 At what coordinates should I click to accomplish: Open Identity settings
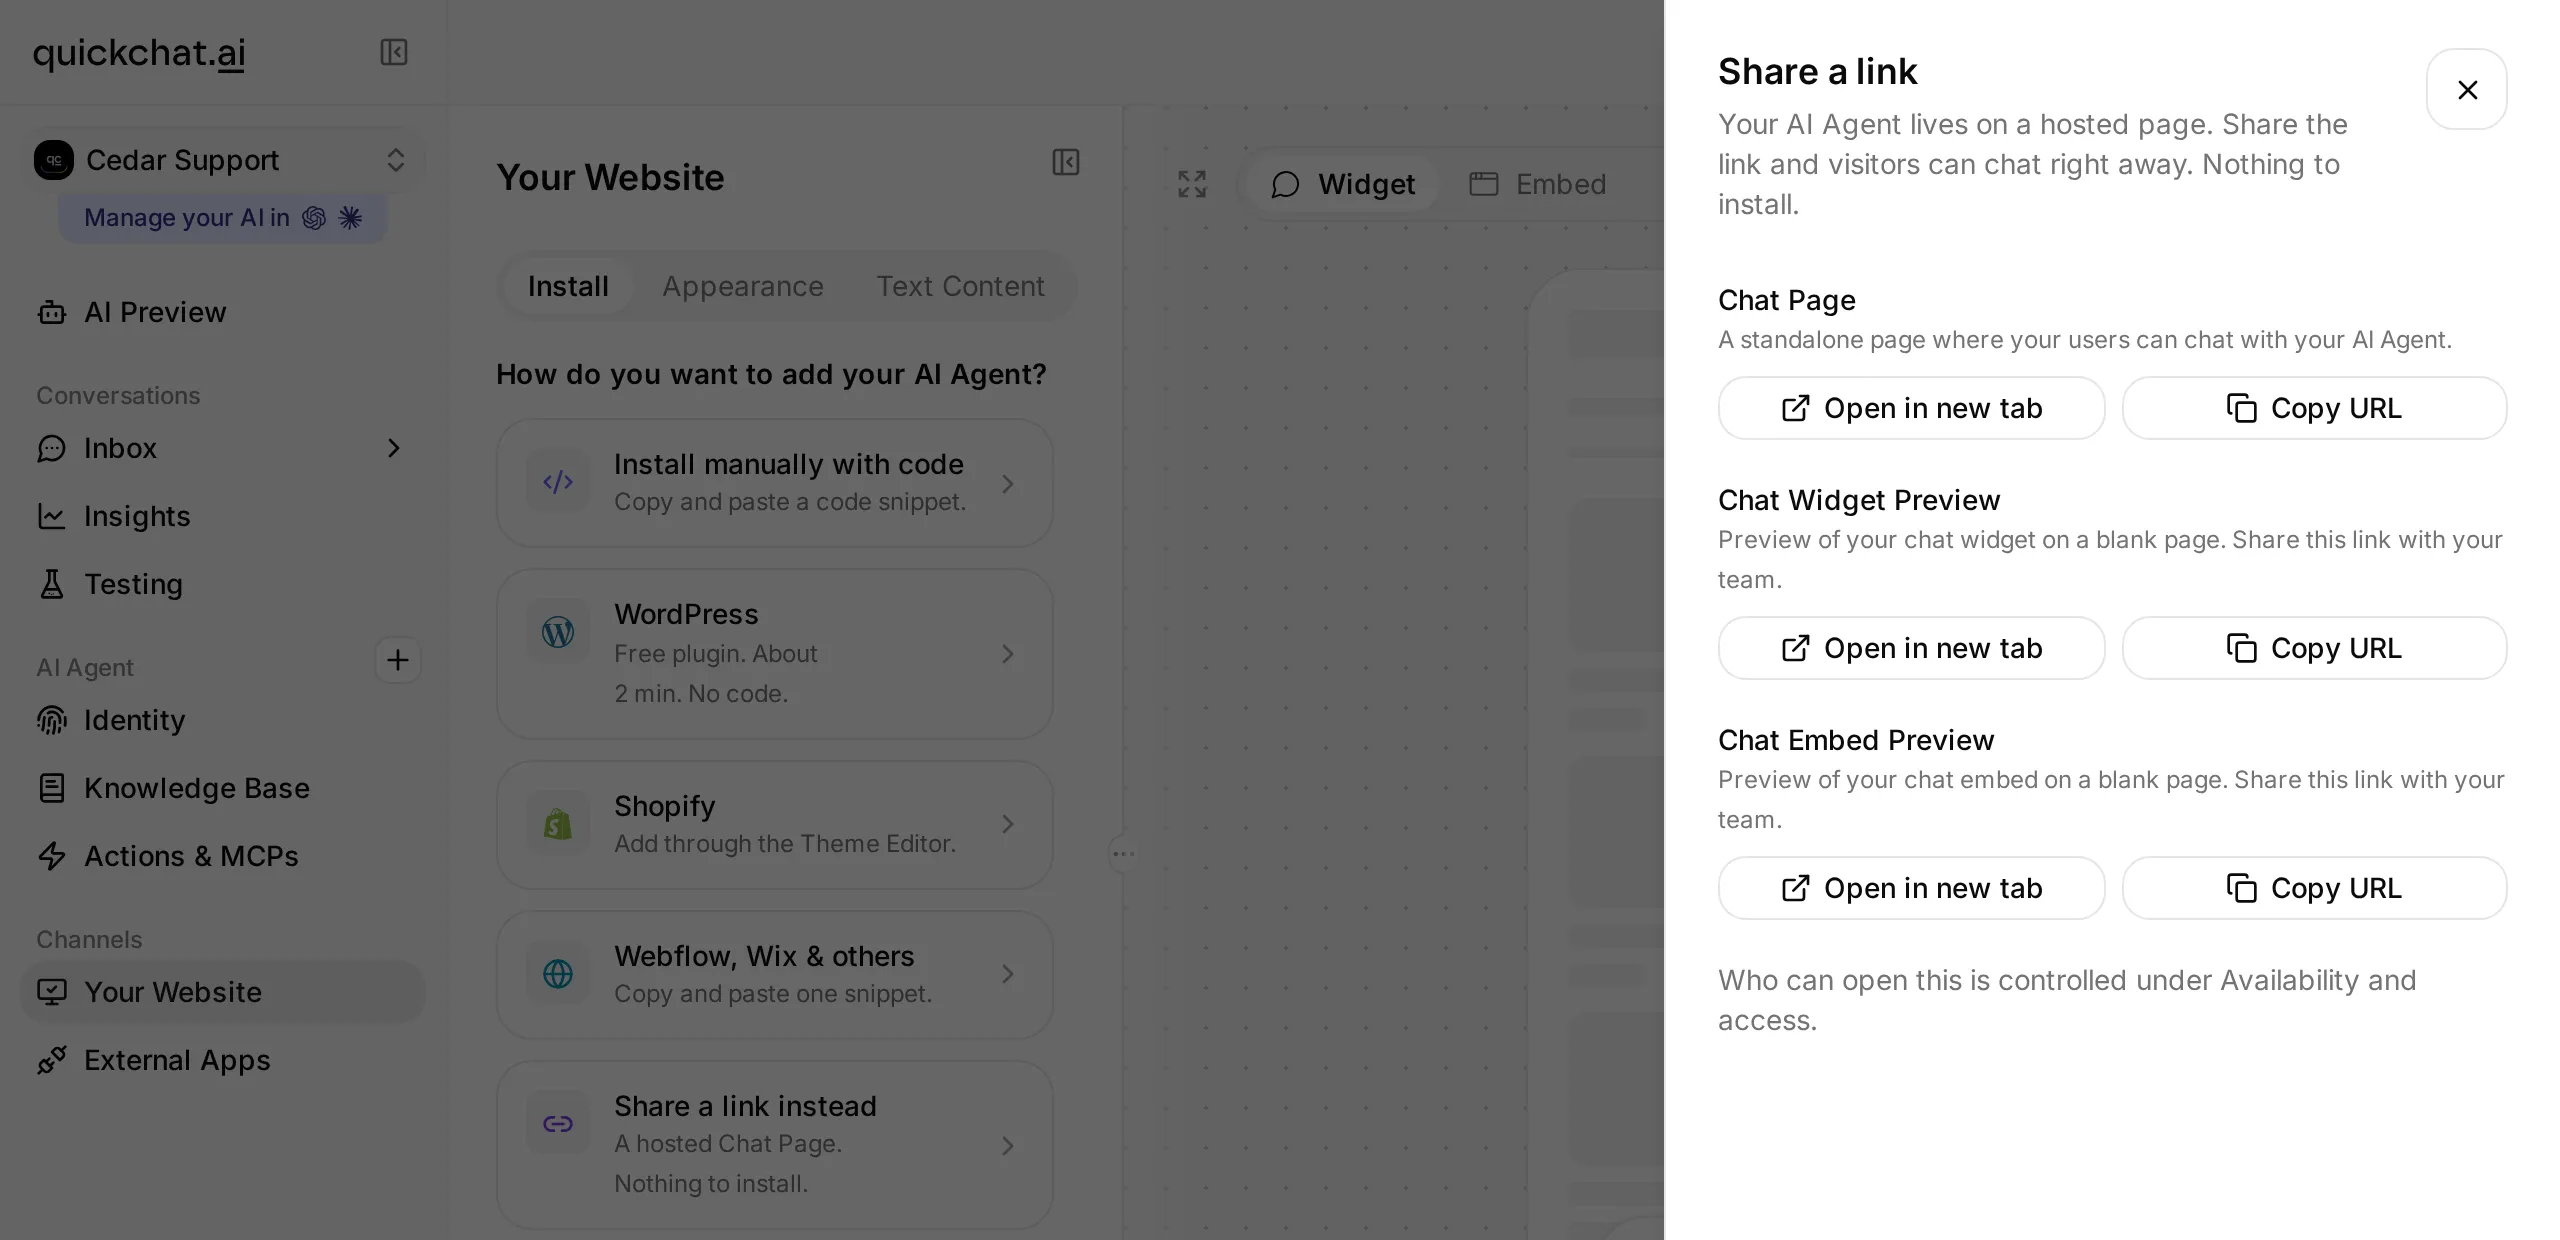[x=222, y=720]
